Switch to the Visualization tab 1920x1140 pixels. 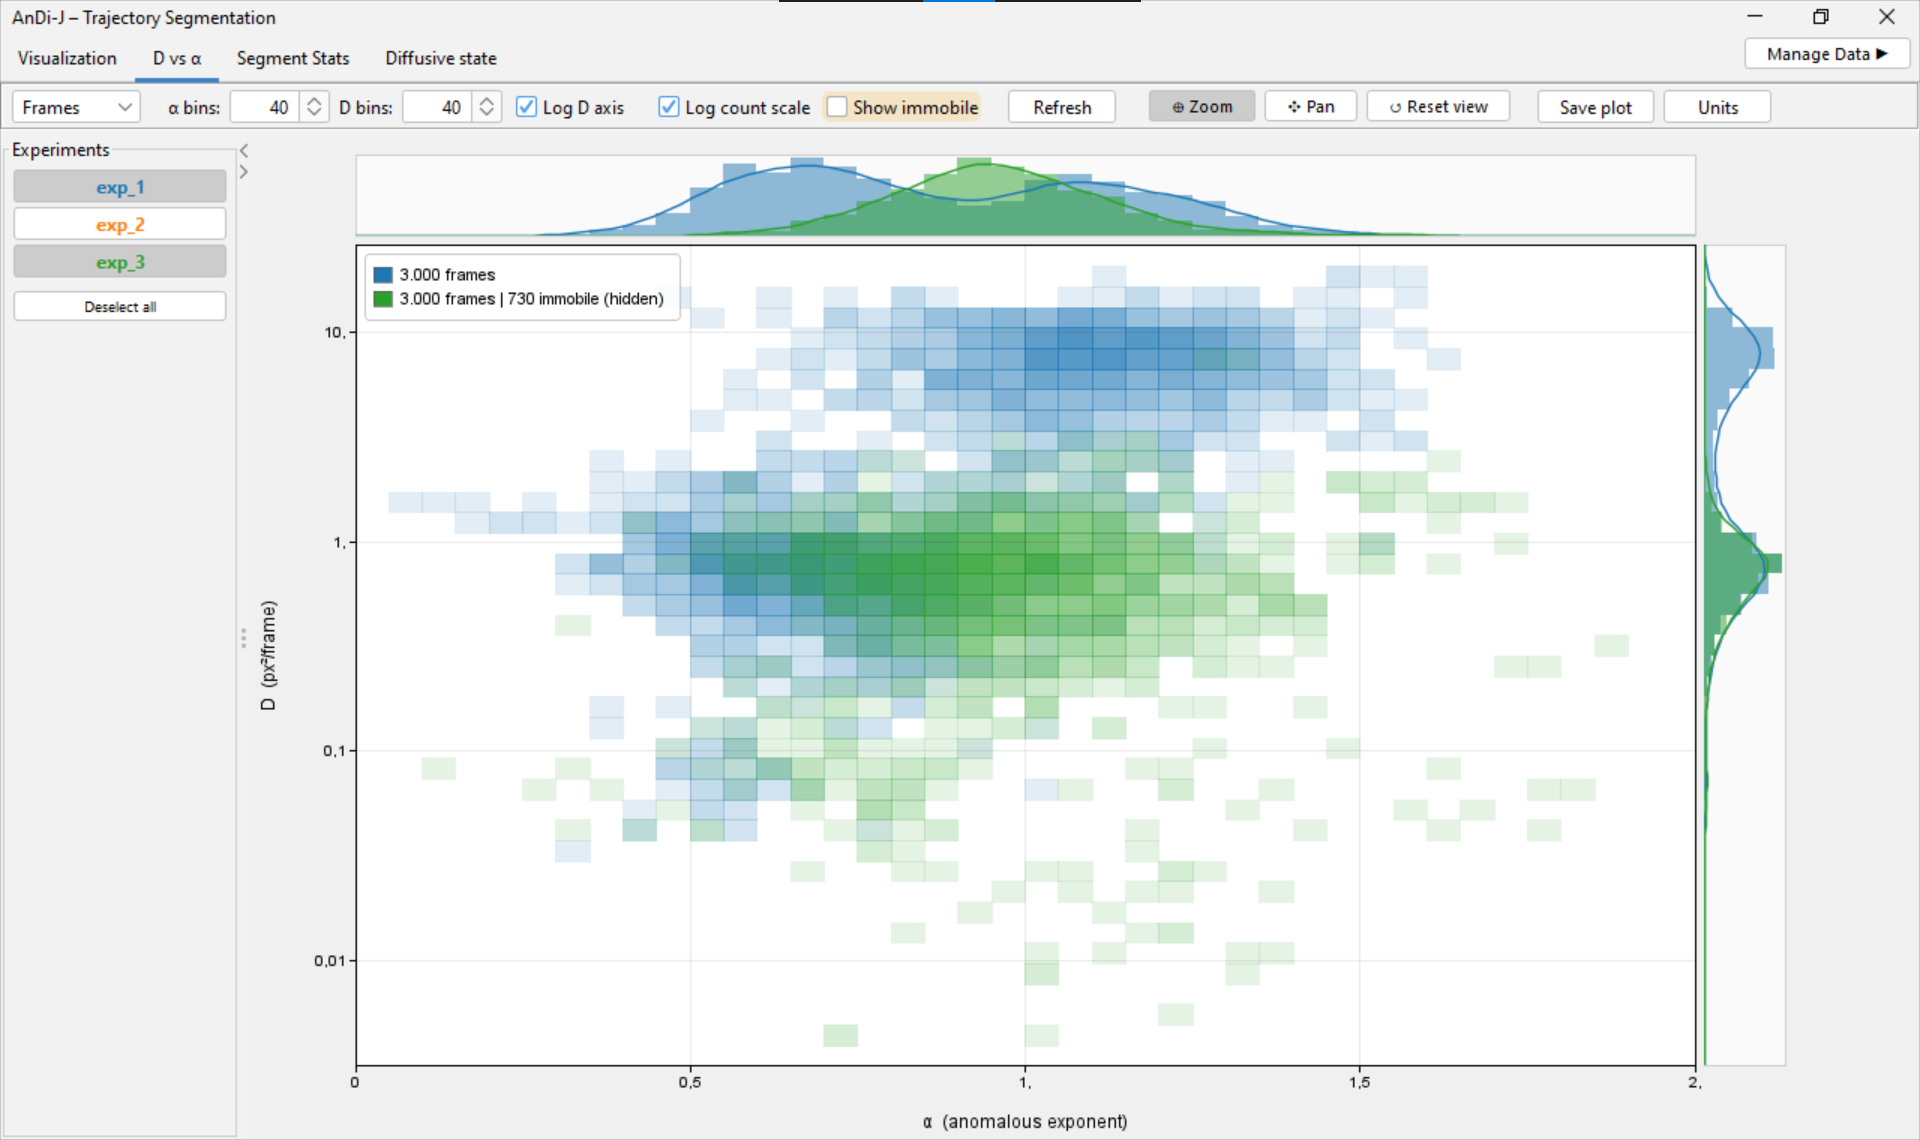click(x=67, y=58)
